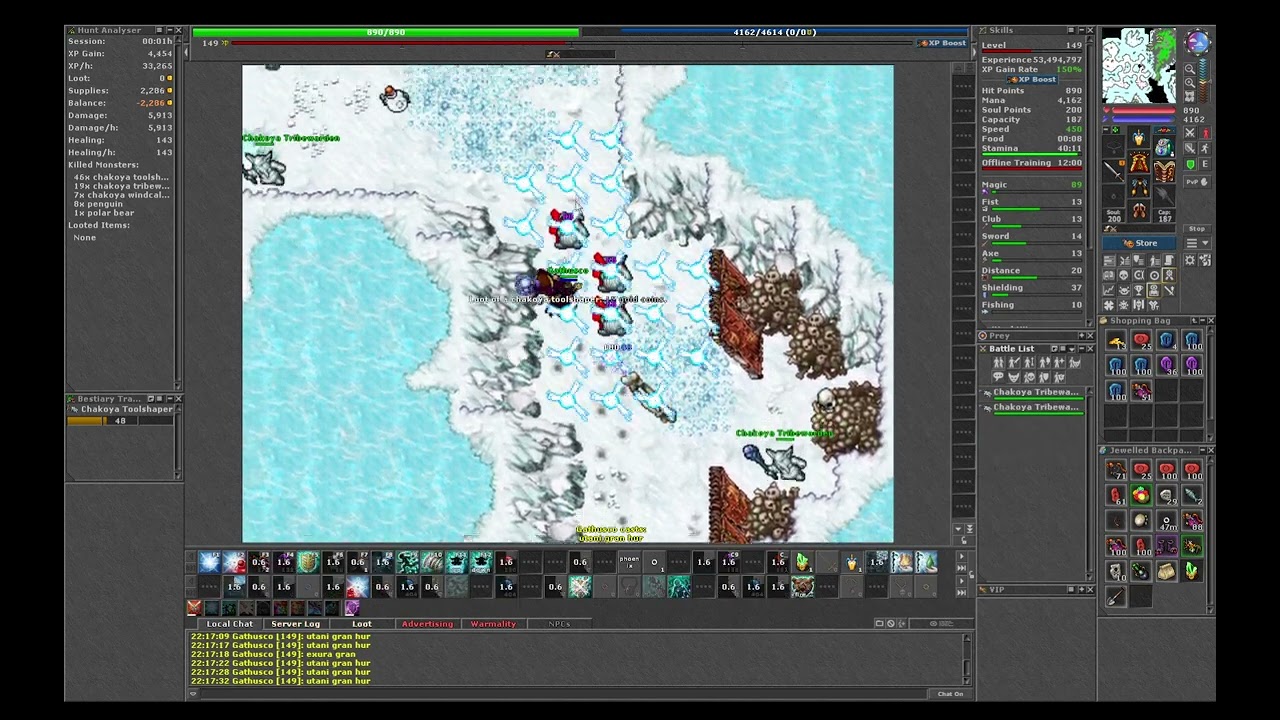Image resolution: width=1280 pixels, height=720 pixels.
Task: Click the golden bag in Jewelled Backpack
Action: coord(1166,571)
